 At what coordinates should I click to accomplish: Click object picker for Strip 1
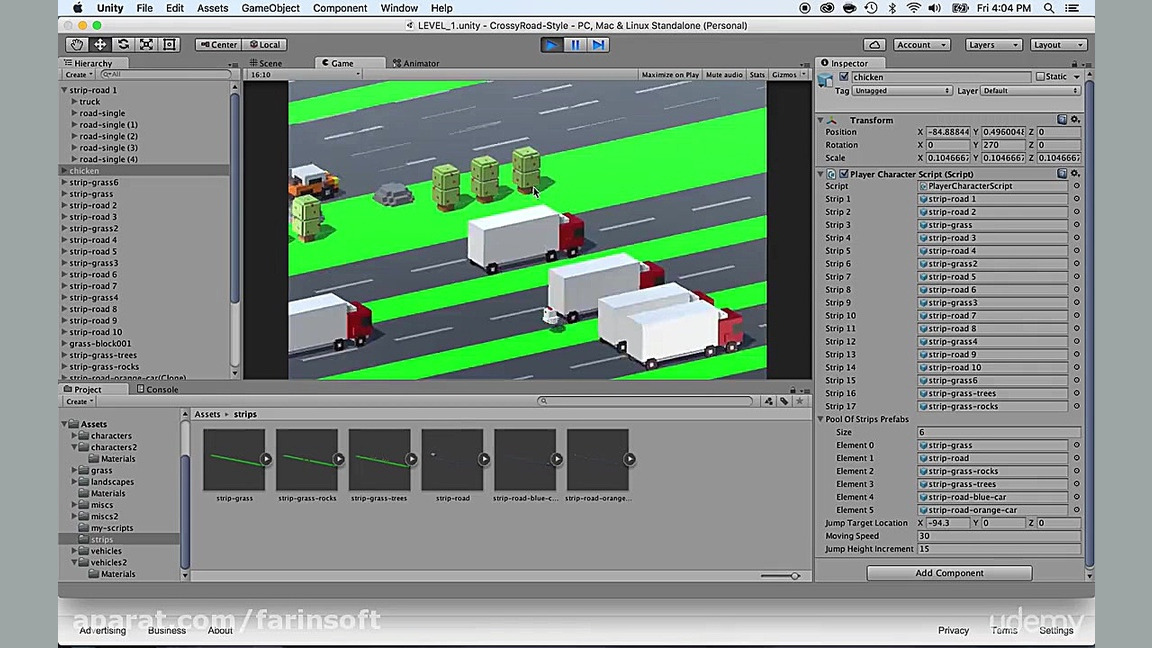(1076, 199)
